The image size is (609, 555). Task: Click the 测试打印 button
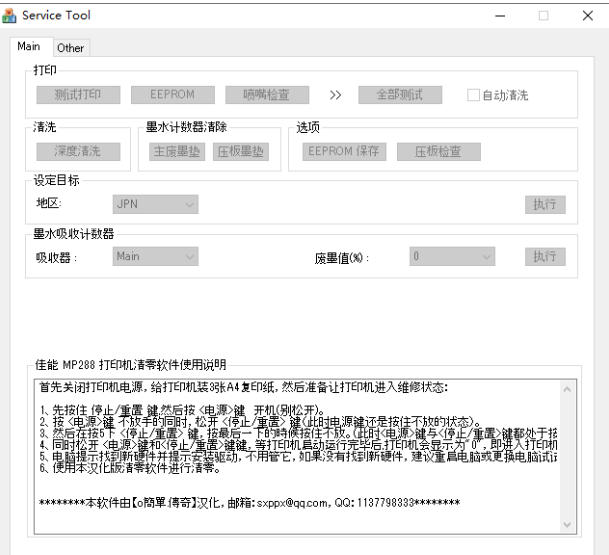78,95
